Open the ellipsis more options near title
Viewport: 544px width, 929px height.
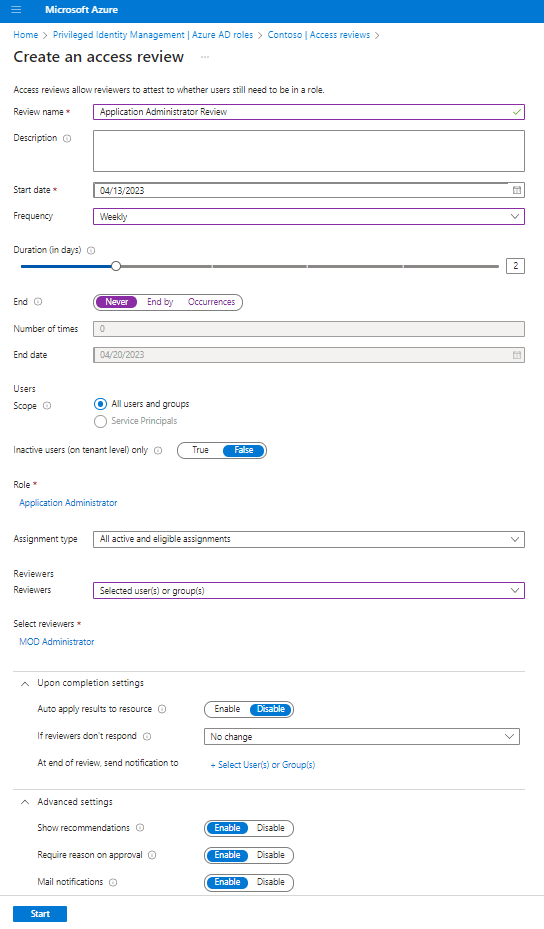[205, 57]
